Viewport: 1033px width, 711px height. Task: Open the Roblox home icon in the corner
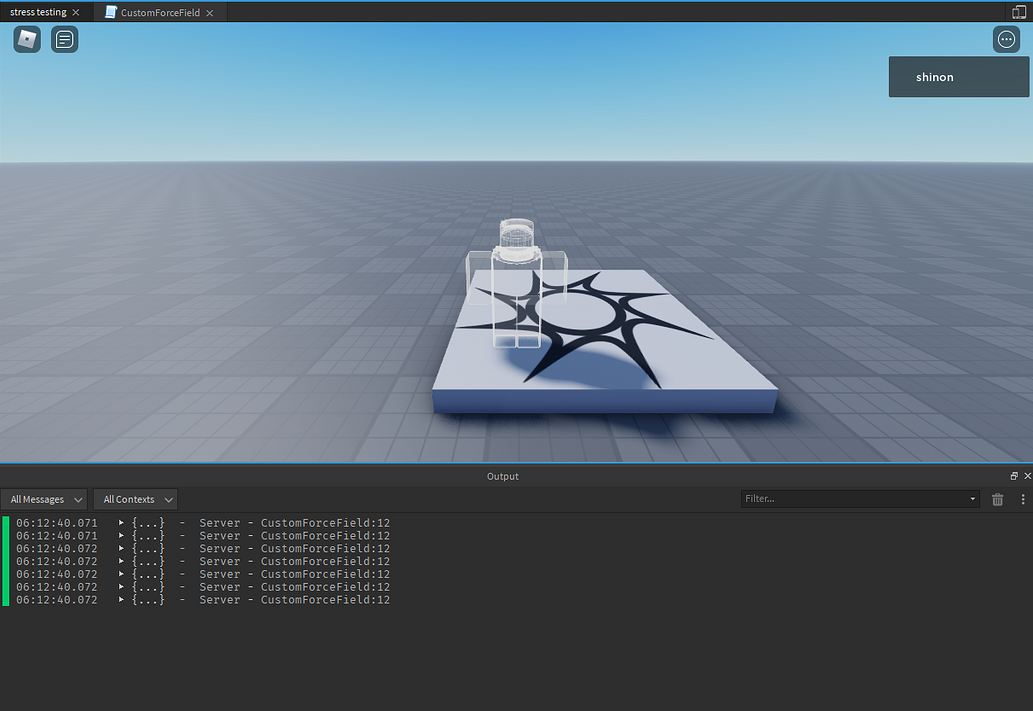(x=26, y=39)
